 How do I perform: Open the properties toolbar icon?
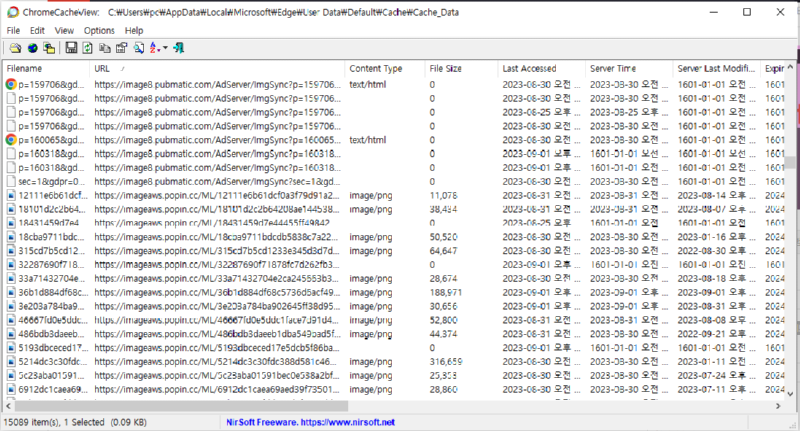pyautogui.click(x=121, y=48)
